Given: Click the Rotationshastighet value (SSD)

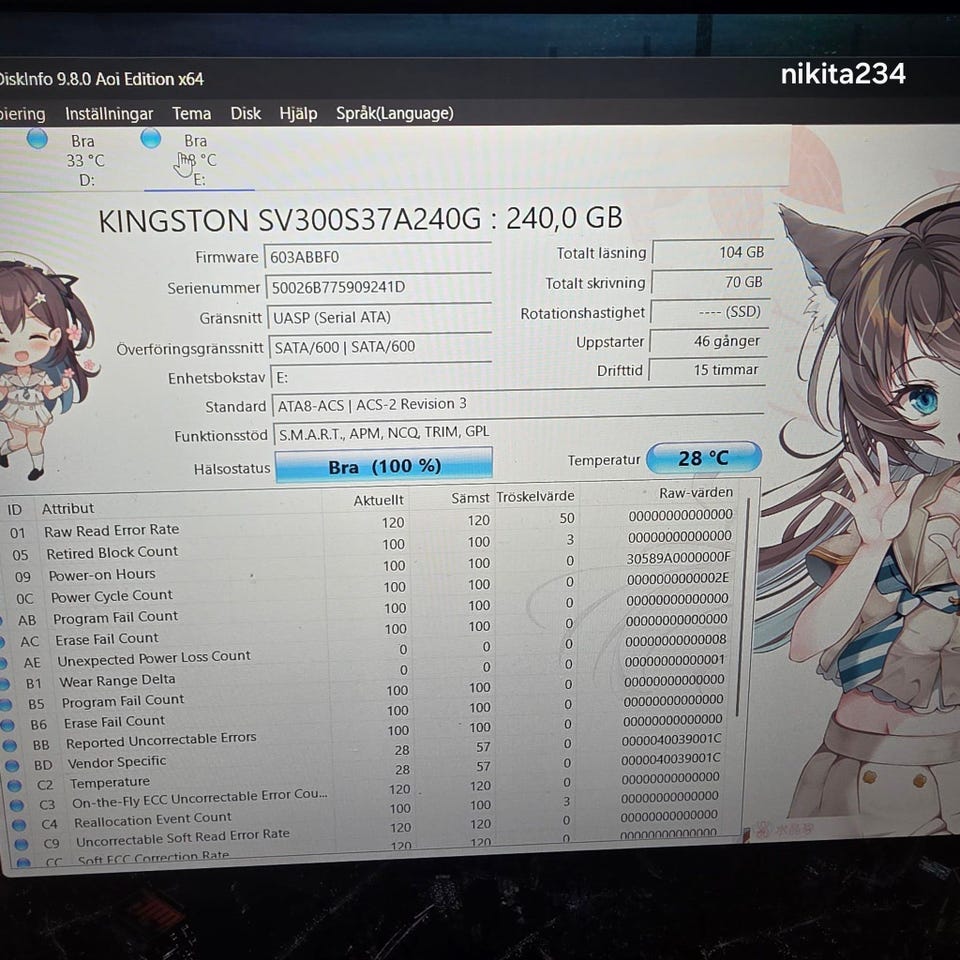Looking at the screenshot, I should point(709,312).
